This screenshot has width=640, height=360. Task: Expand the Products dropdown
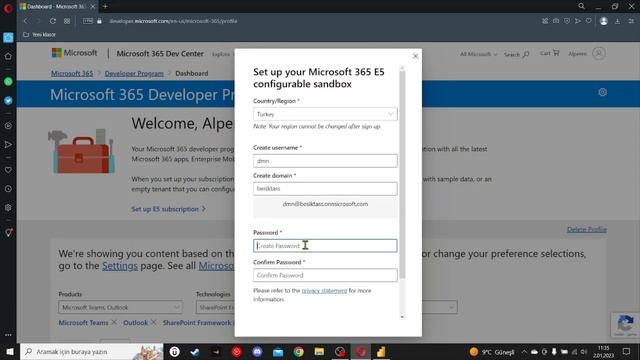tap(120, 307)
